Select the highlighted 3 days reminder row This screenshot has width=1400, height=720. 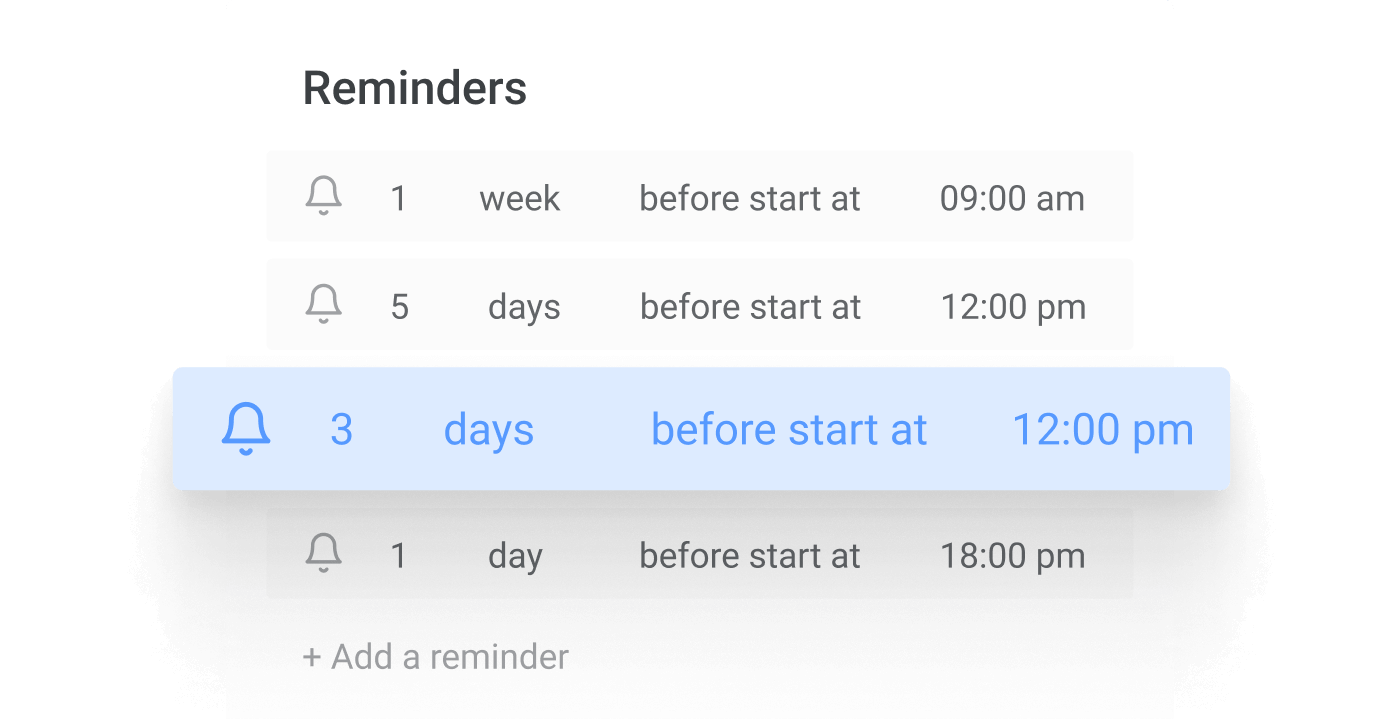[700, 428]
